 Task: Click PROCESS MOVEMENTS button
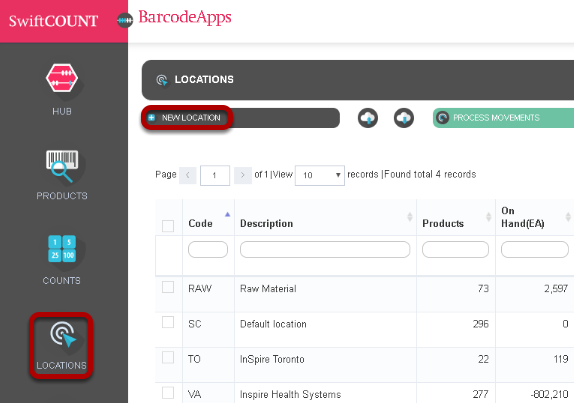(503, 118)
